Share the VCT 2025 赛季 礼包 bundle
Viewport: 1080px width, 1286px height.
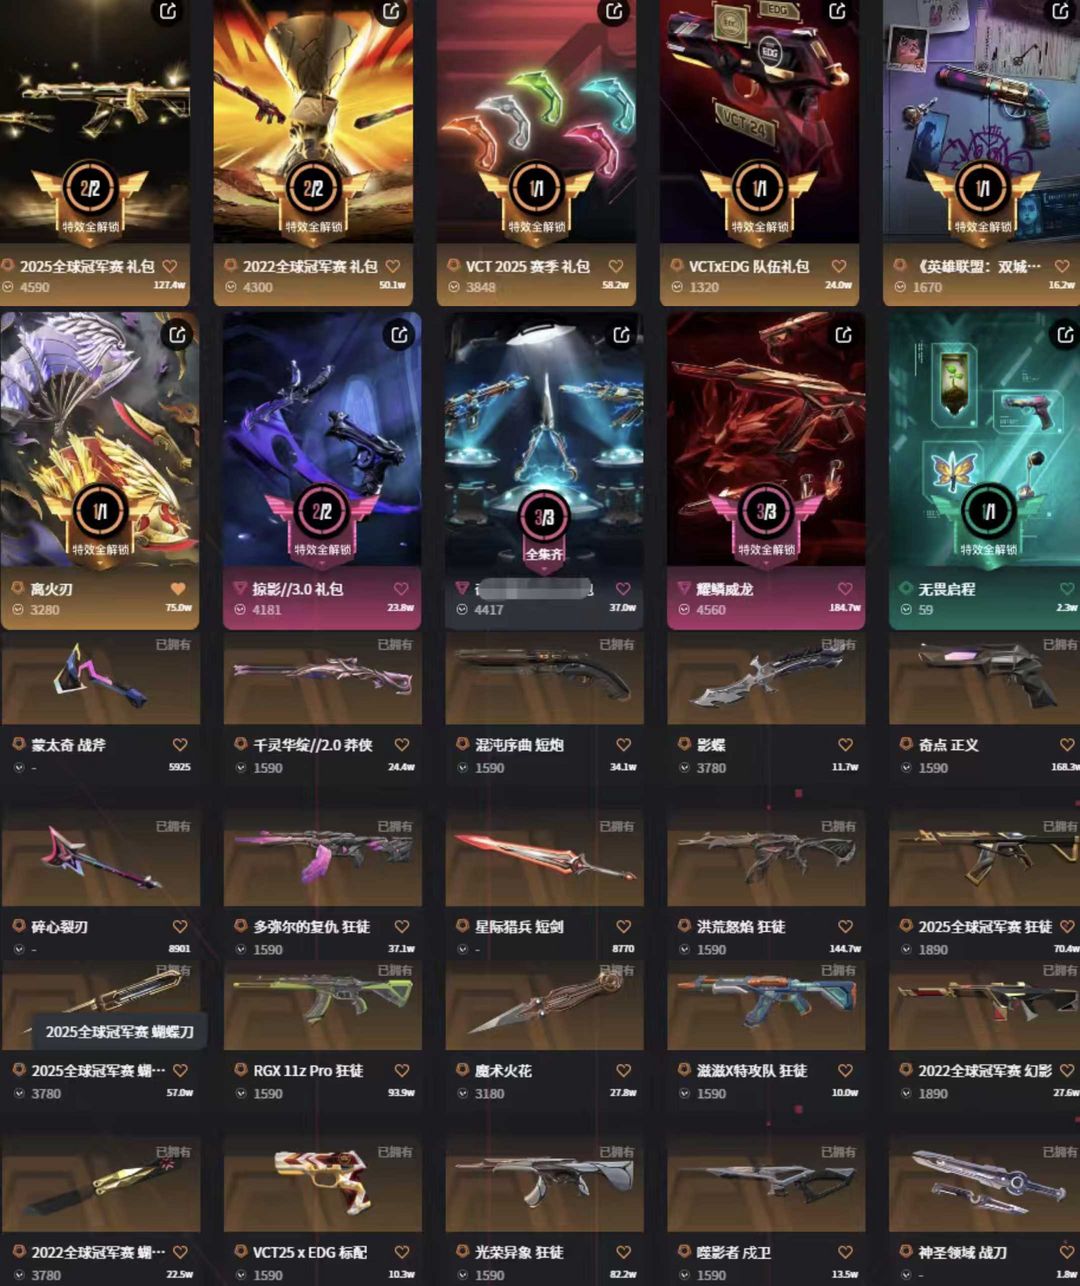point(614,11)
